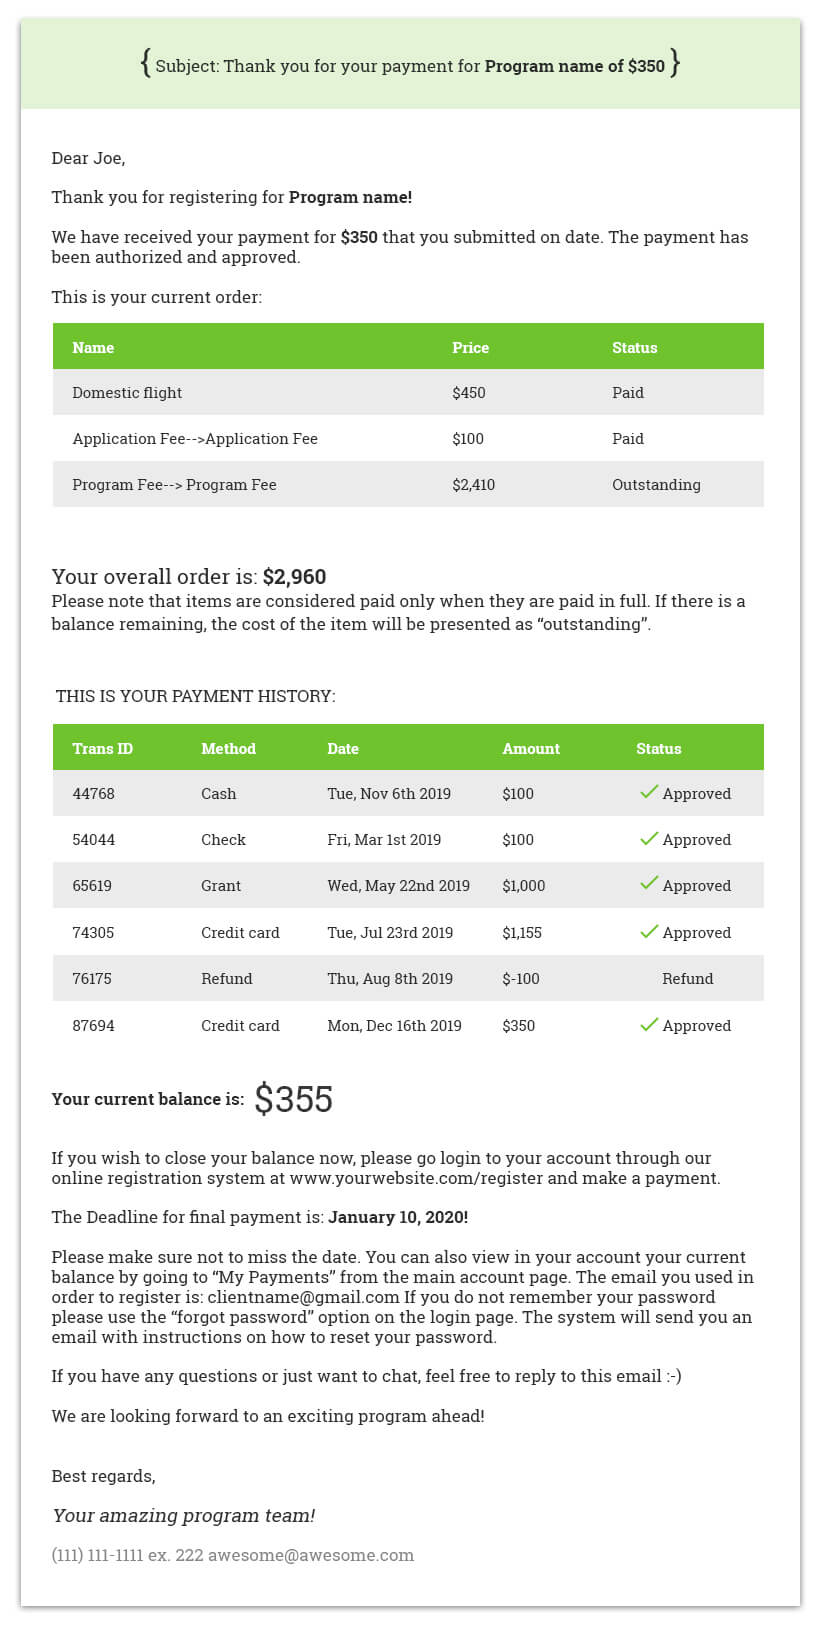
Task: Click the Refund status in row 76175
Action: pos(687,979)
